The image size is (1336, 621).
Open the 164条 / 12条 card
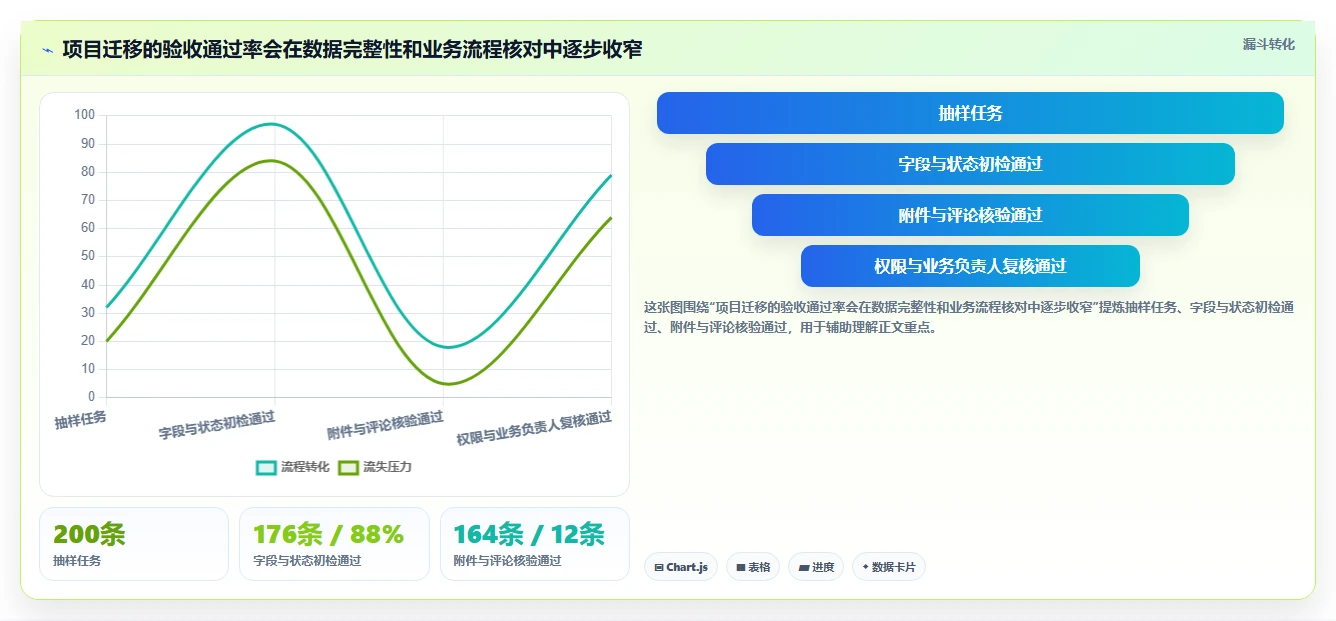pos(535,544)
